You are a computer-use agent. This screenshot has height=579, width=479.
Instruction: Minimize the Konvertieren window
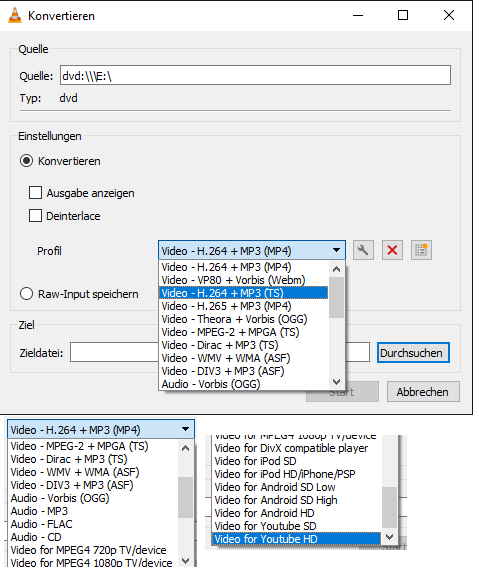357,16
